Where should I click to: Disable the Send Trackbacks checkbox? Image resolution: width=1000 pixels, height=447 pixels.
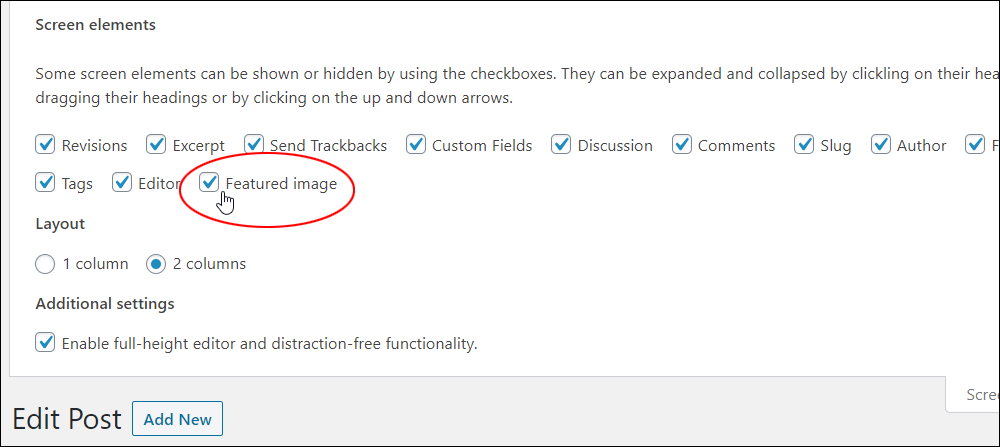tap(254, 145)
